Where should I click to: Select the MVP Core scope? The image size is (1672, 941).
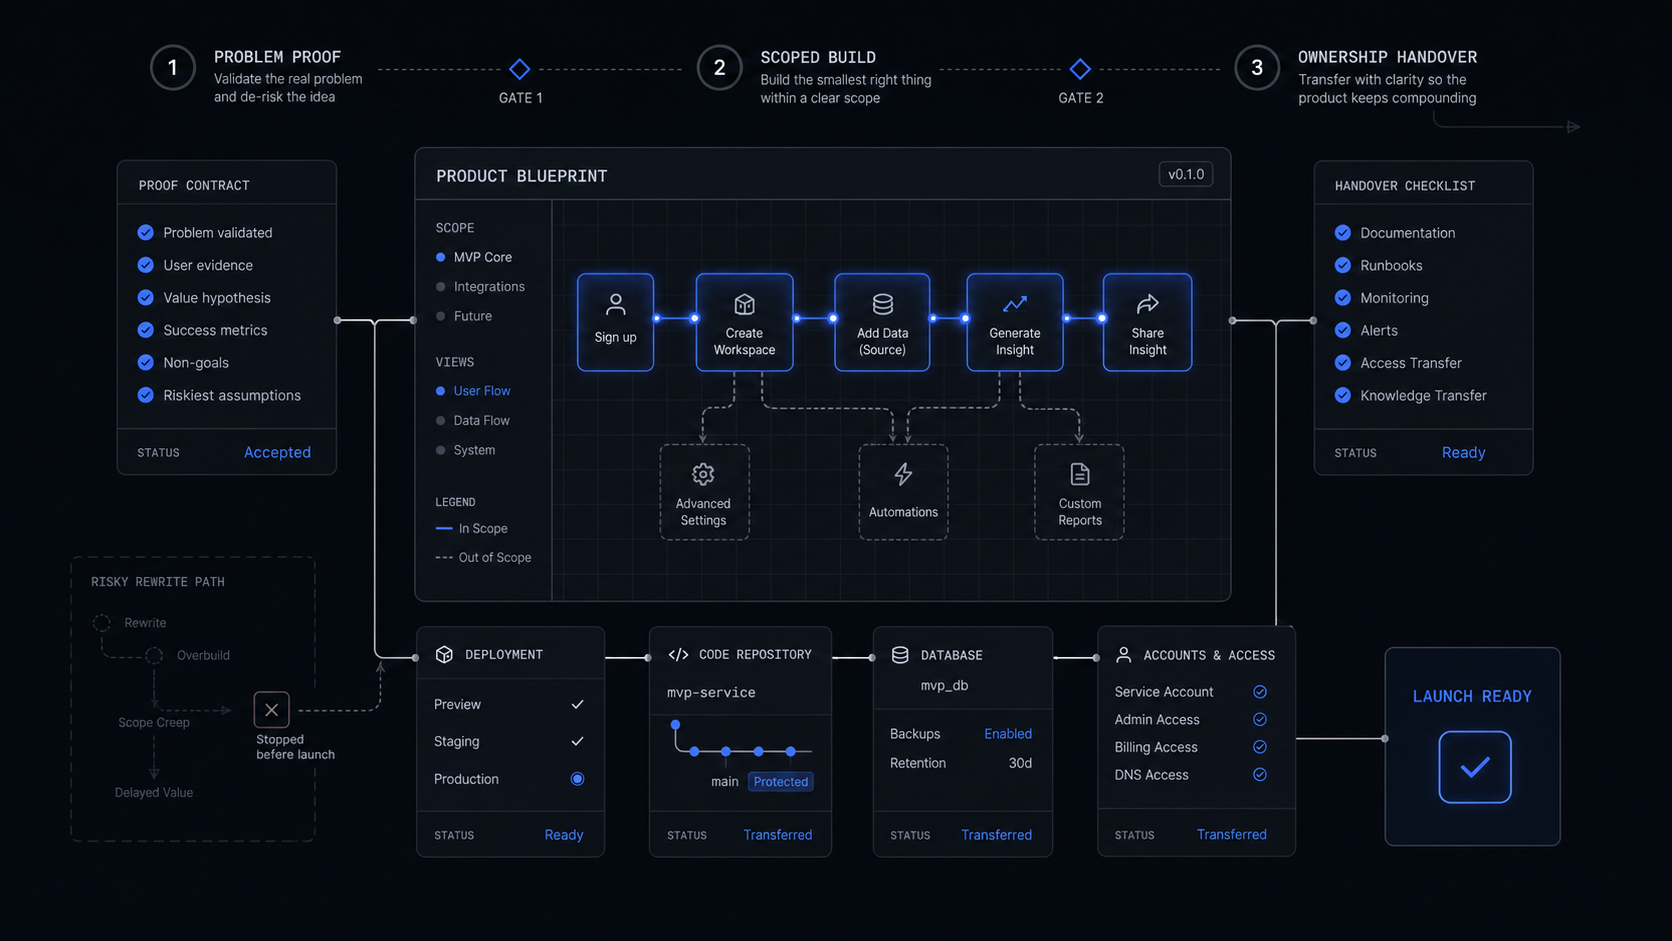[474, 257]
